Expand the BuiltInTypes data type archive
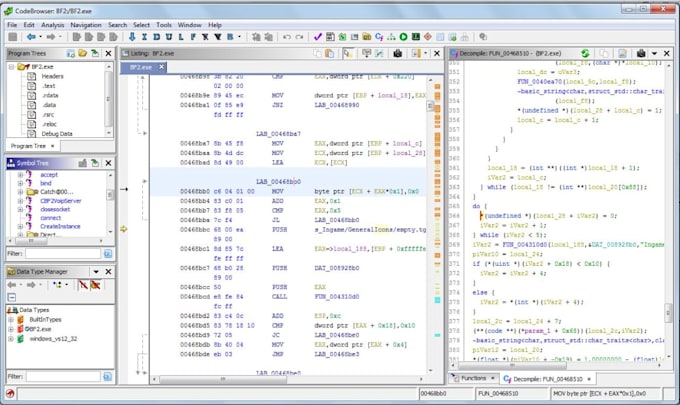680x405 pixels. [x=11, y=320]
